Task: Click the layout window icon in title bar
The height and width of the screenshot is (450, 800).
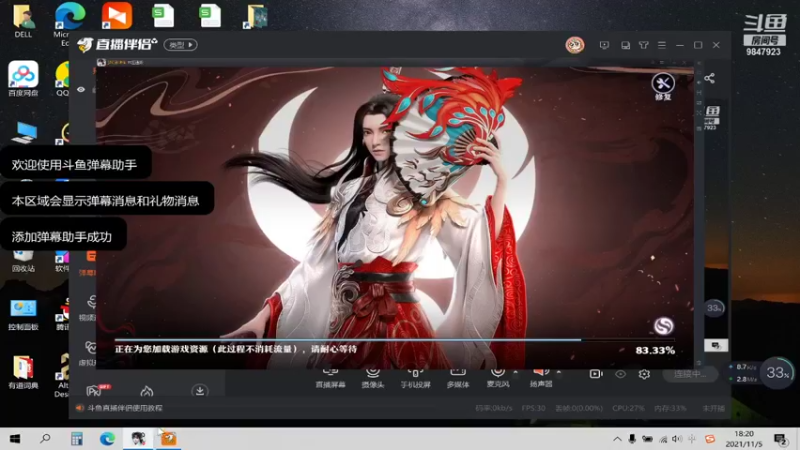Action: (625, 45)
